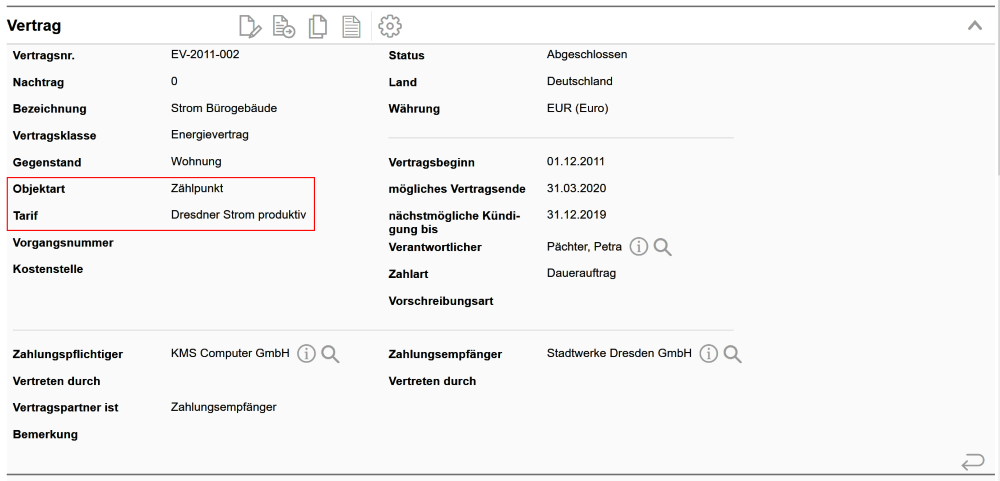This screenshot has height=481, width=1000.
Task: Click the Vertrag panel heading
Action: click(34, 26)
